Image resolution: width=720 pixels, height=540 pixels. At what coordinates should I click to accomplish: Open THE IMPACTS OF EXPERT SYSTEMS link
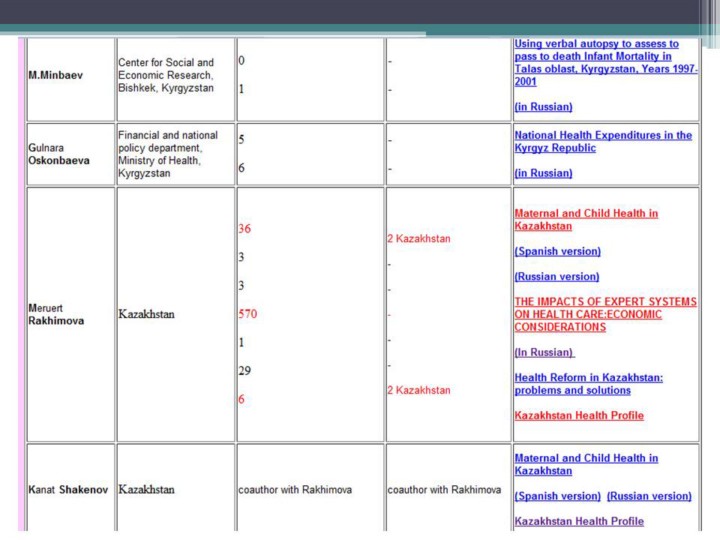[x=604, y=314]
